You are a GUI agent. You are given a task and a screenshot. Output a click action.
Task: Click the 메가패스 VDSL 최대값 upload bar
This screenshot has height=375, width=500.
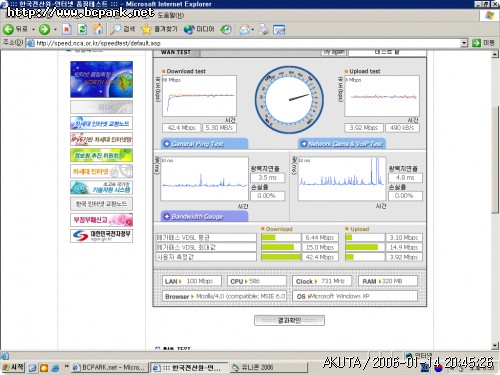pyautogui.click(x=365, y=247)
